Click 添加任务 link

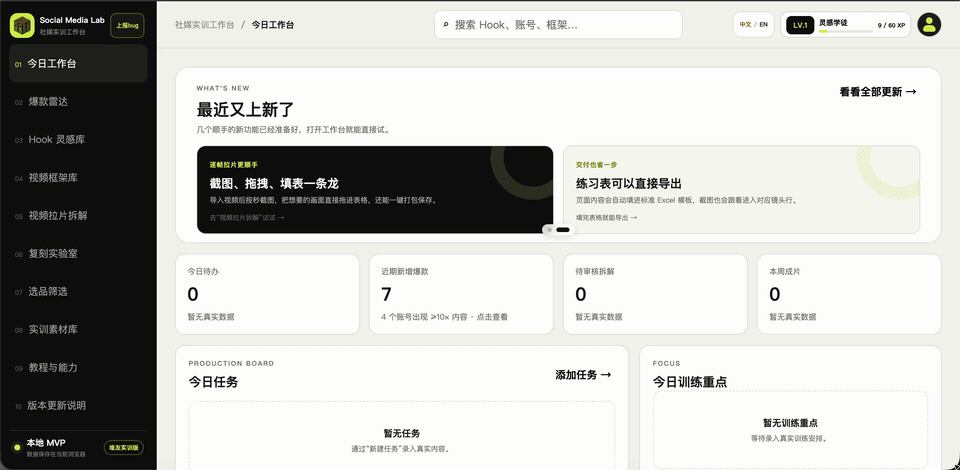tap(583, 375)
